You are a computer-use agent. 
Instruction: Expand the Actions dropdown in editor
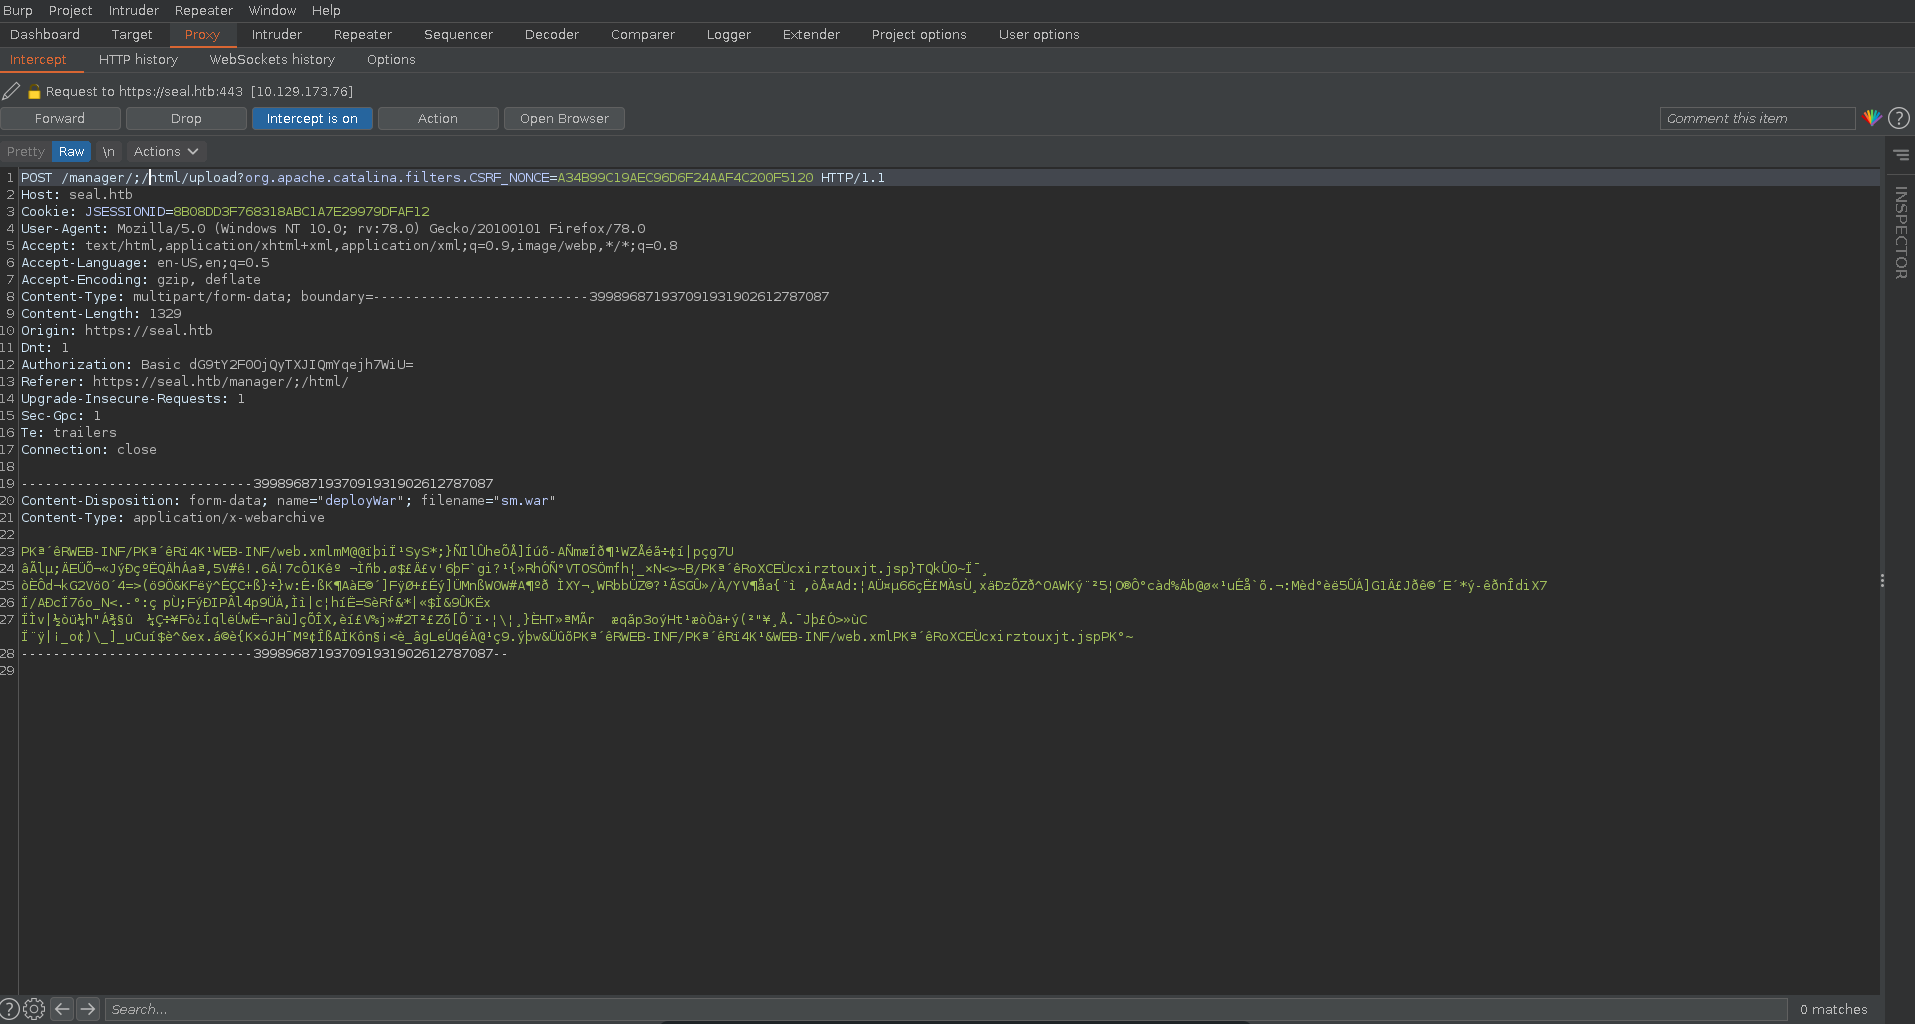(x=166, y=151)
